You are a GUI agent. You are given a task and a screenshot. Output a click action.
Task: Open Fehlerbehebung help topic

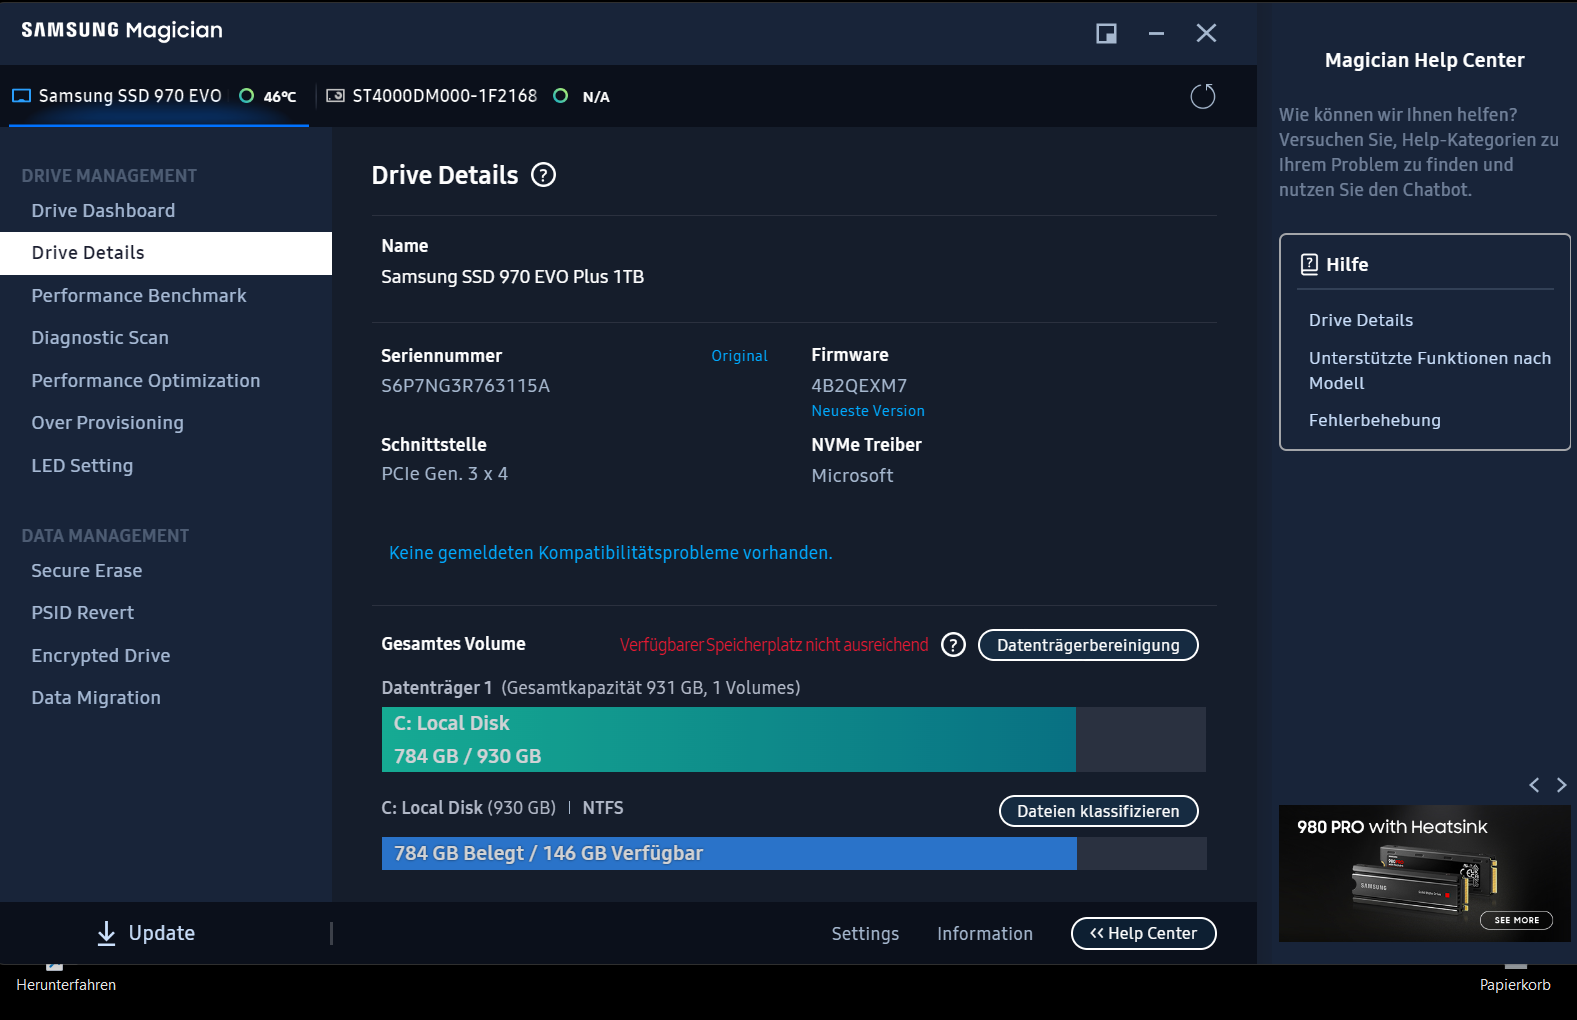[x=1375, y=420]
